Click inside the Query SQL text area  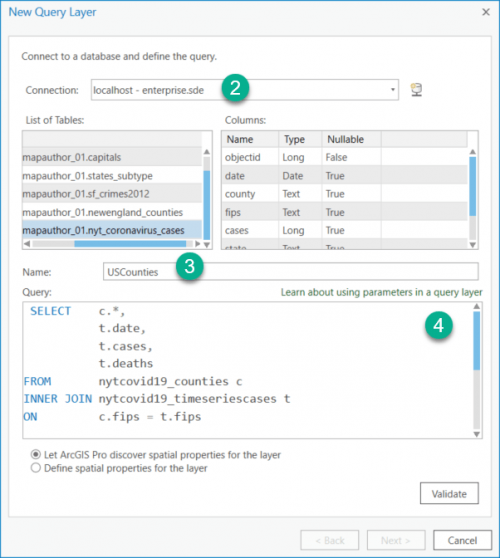pos(248,370)
